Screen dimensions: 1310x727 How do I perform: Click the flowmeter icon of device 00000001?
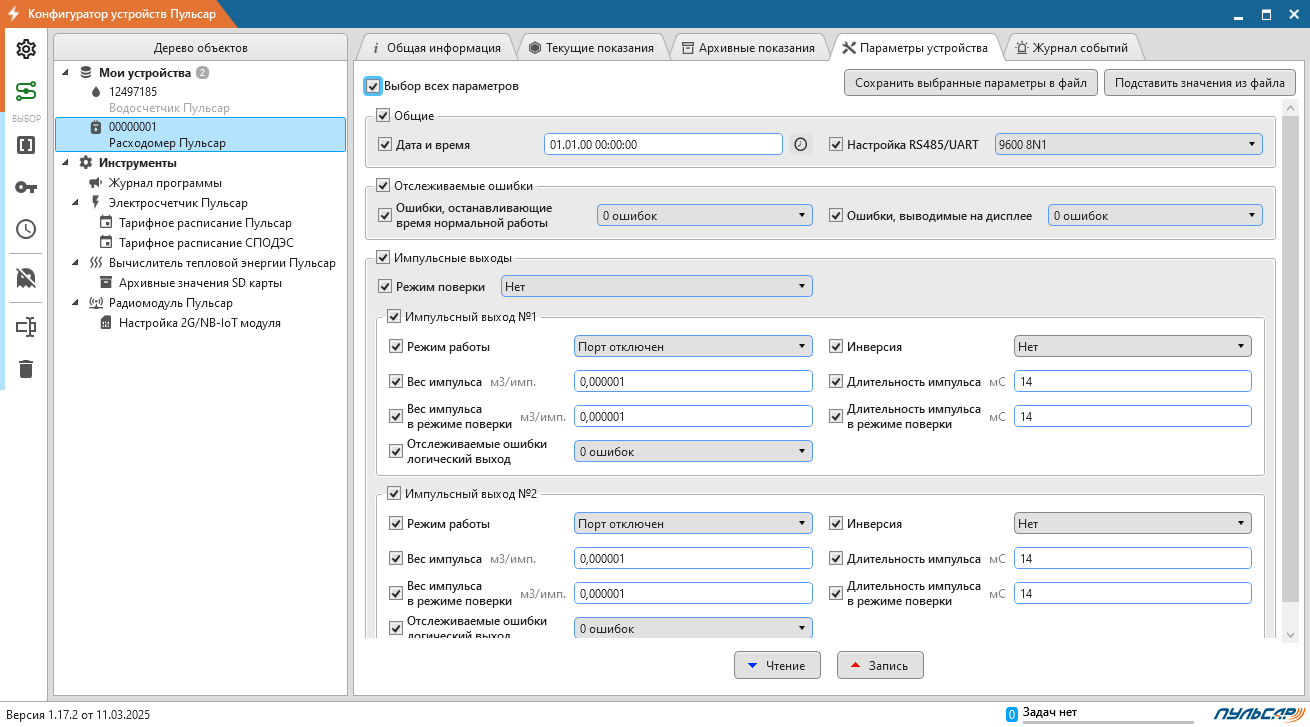point(96,127)
